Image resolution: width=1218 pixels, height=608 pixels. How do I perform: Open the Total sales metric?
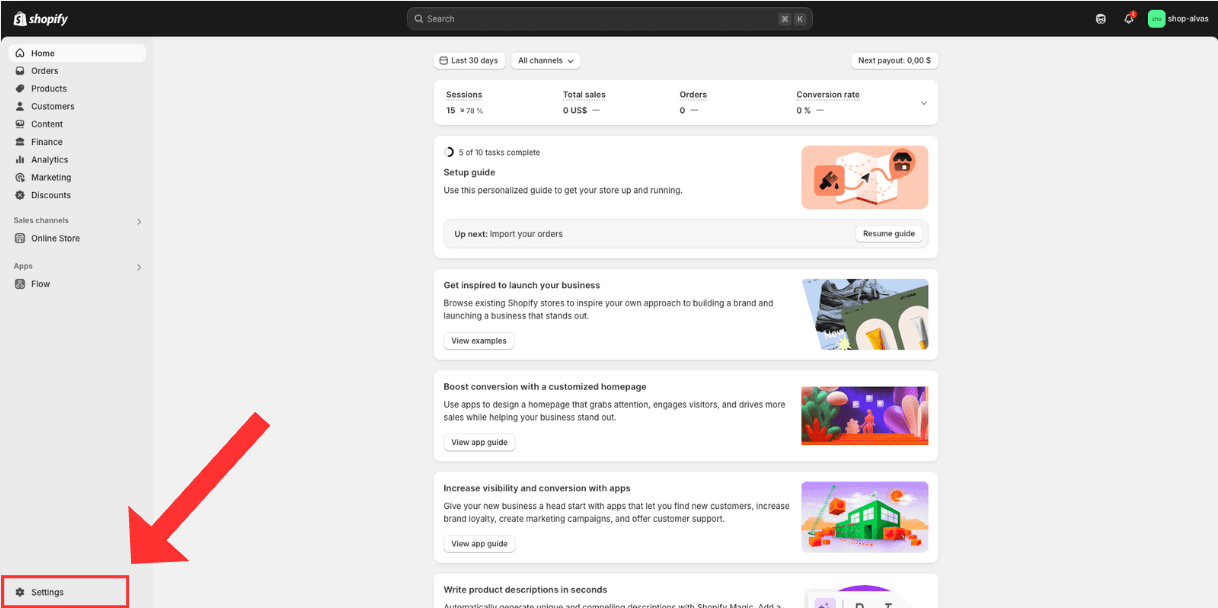(x=584, y=95)
